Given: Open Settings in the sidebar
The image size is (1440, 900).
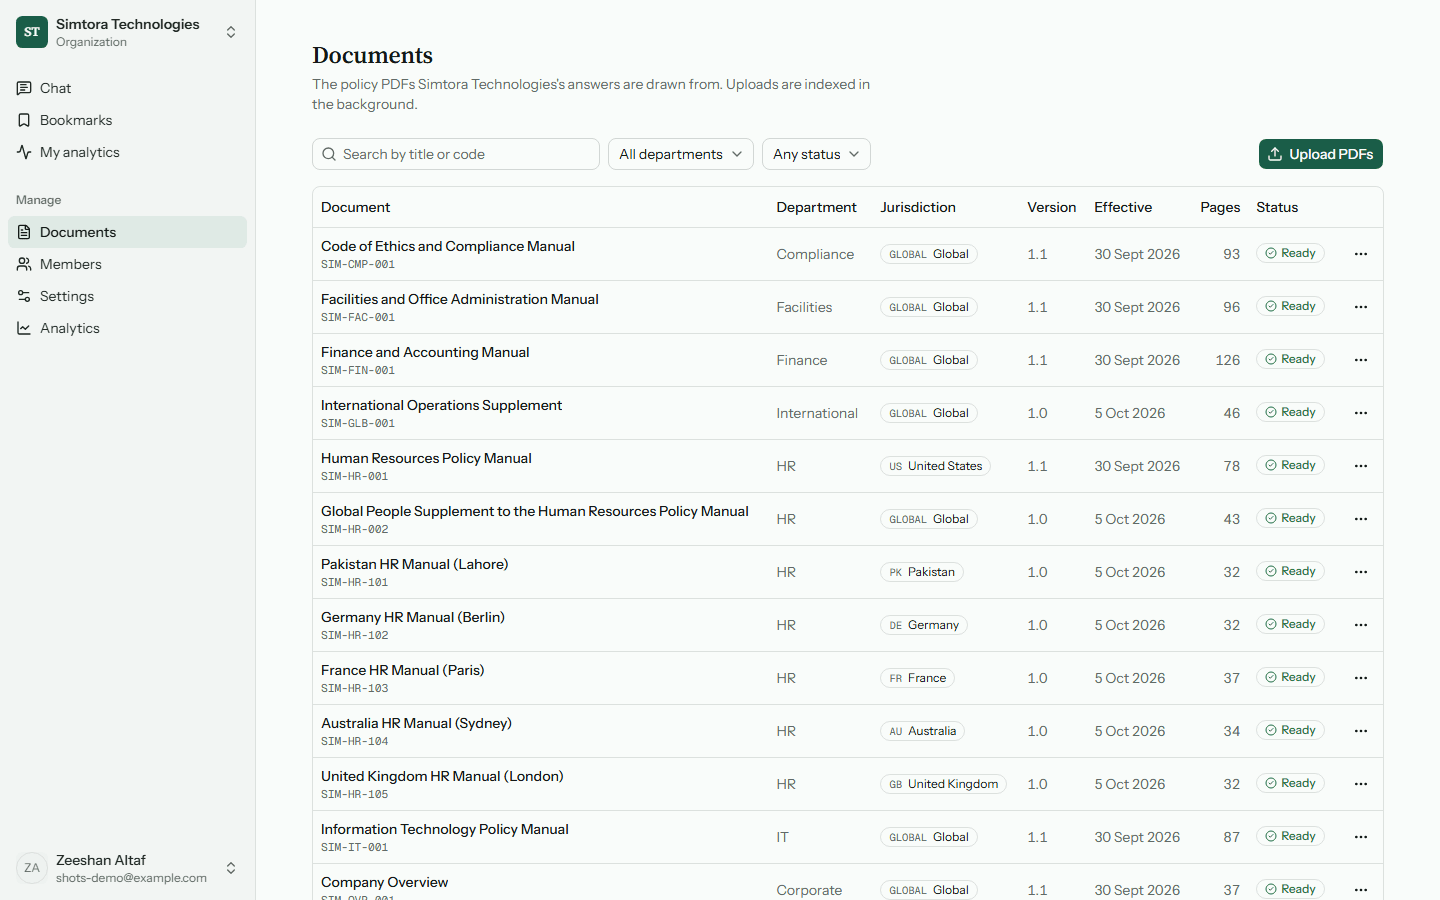Looking at the screenshot, I should (127, 296).
